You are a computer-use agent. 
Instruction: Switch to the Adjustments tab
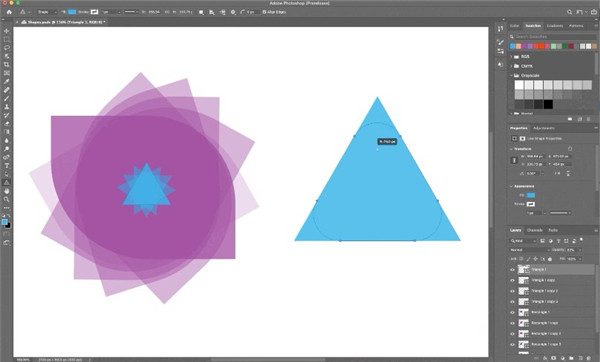(544, 128)
